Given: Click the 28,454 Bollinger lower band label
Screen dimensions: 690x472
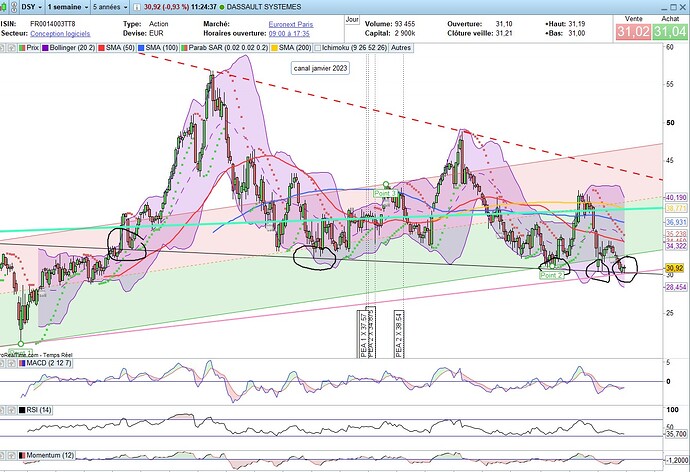Looking at the screenshot, I should coord(676,287).
